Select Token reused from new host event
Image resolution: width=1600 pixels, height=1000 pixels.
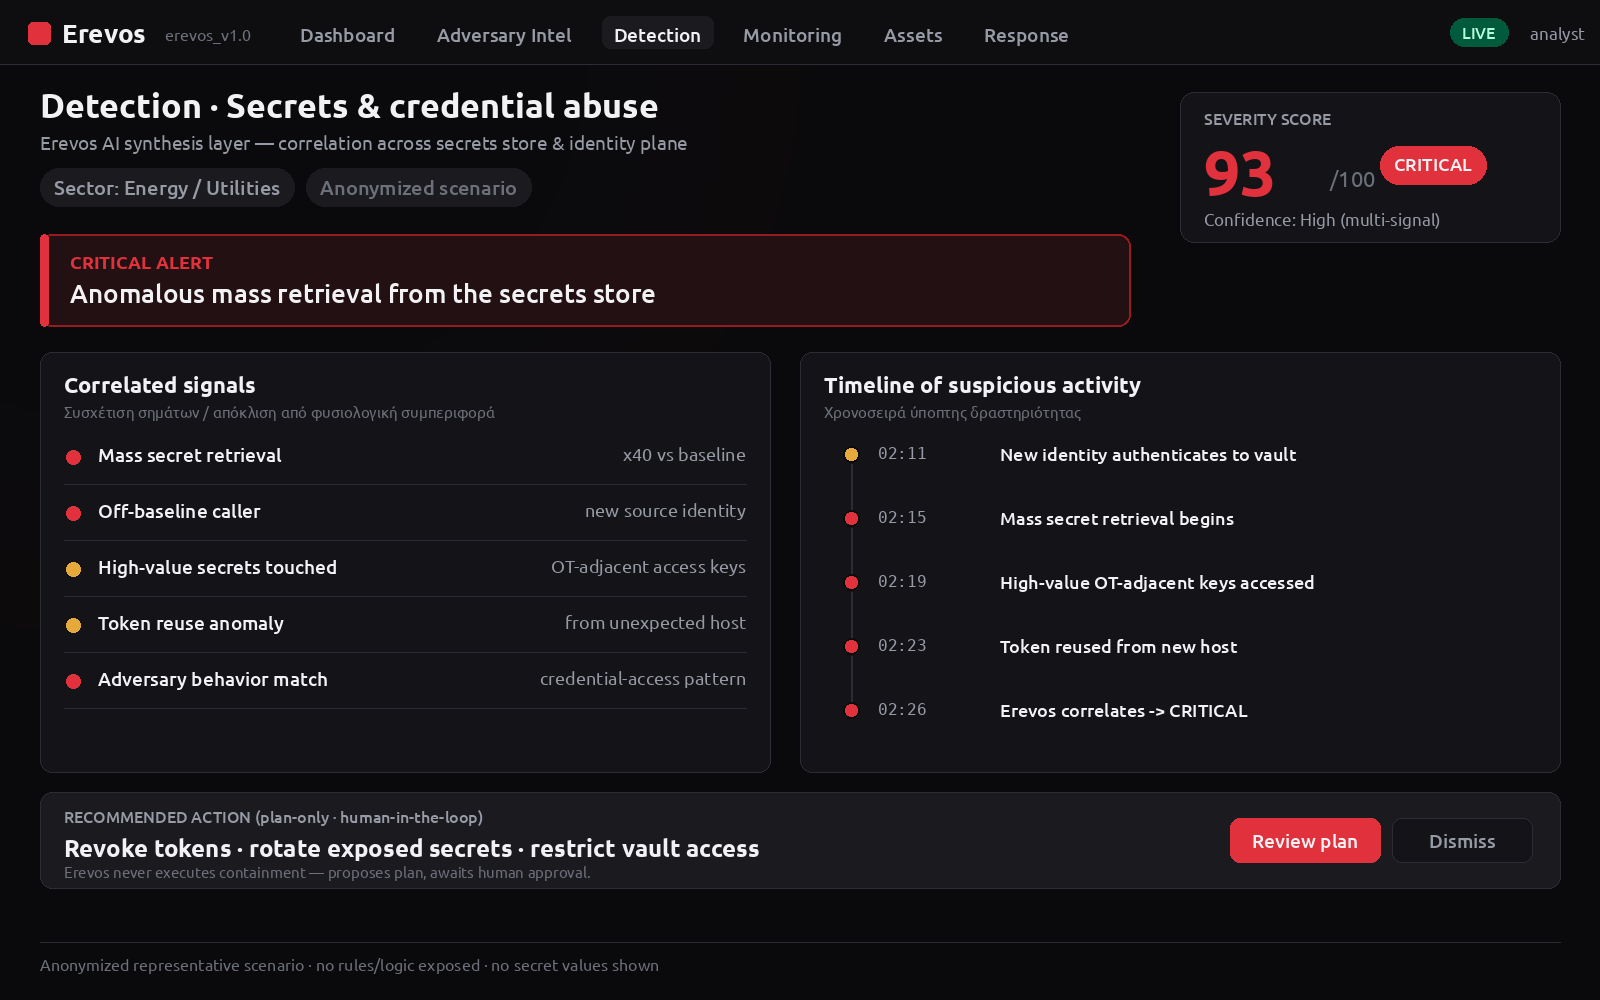(1118, 647)
